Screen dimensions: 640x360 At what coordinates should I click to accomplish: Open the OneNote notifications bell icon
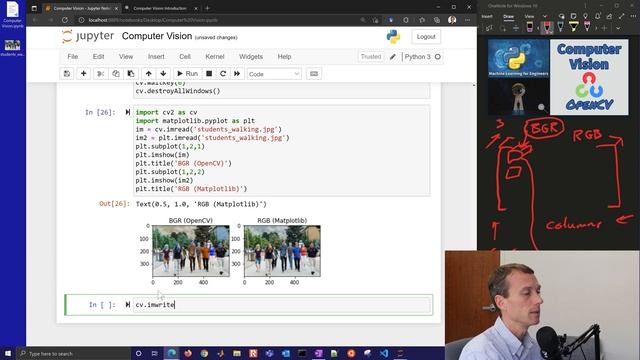[597, 16]
